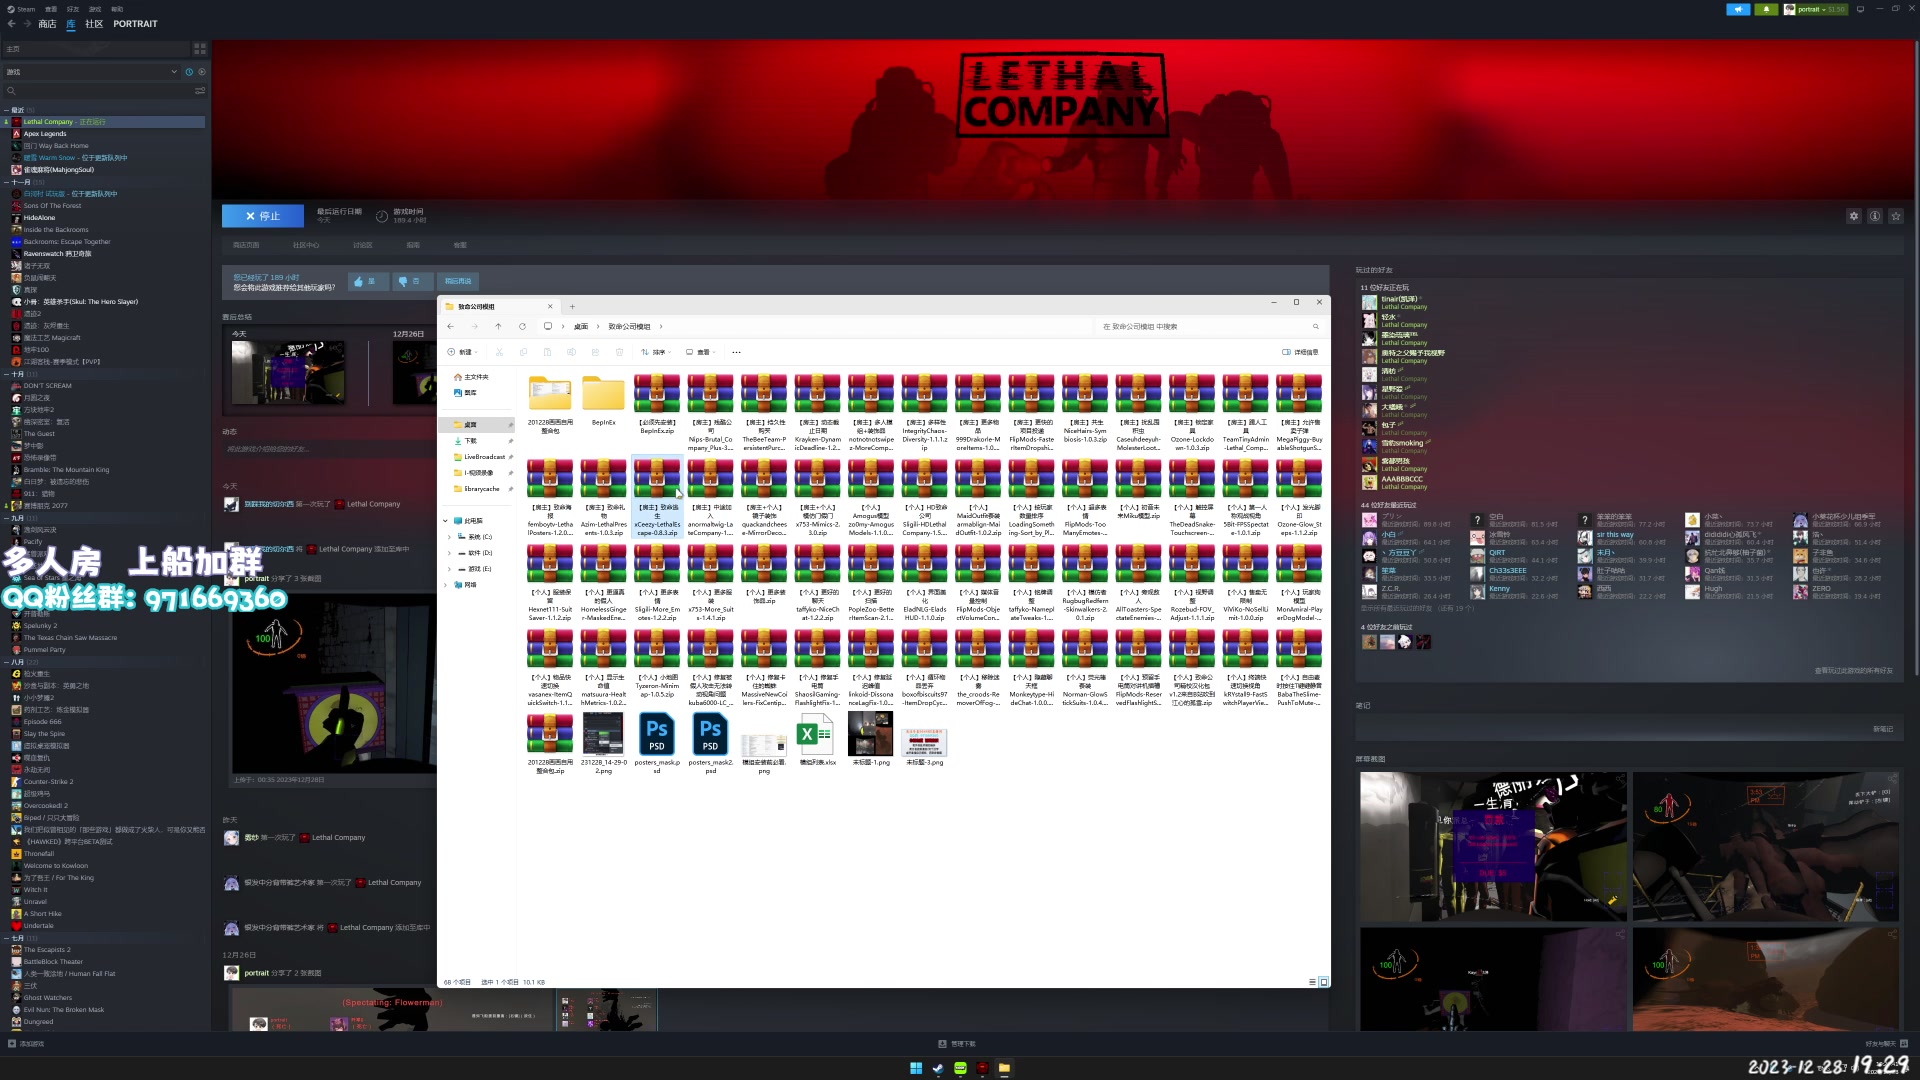Open Steam Library tab

pos(71,24)
